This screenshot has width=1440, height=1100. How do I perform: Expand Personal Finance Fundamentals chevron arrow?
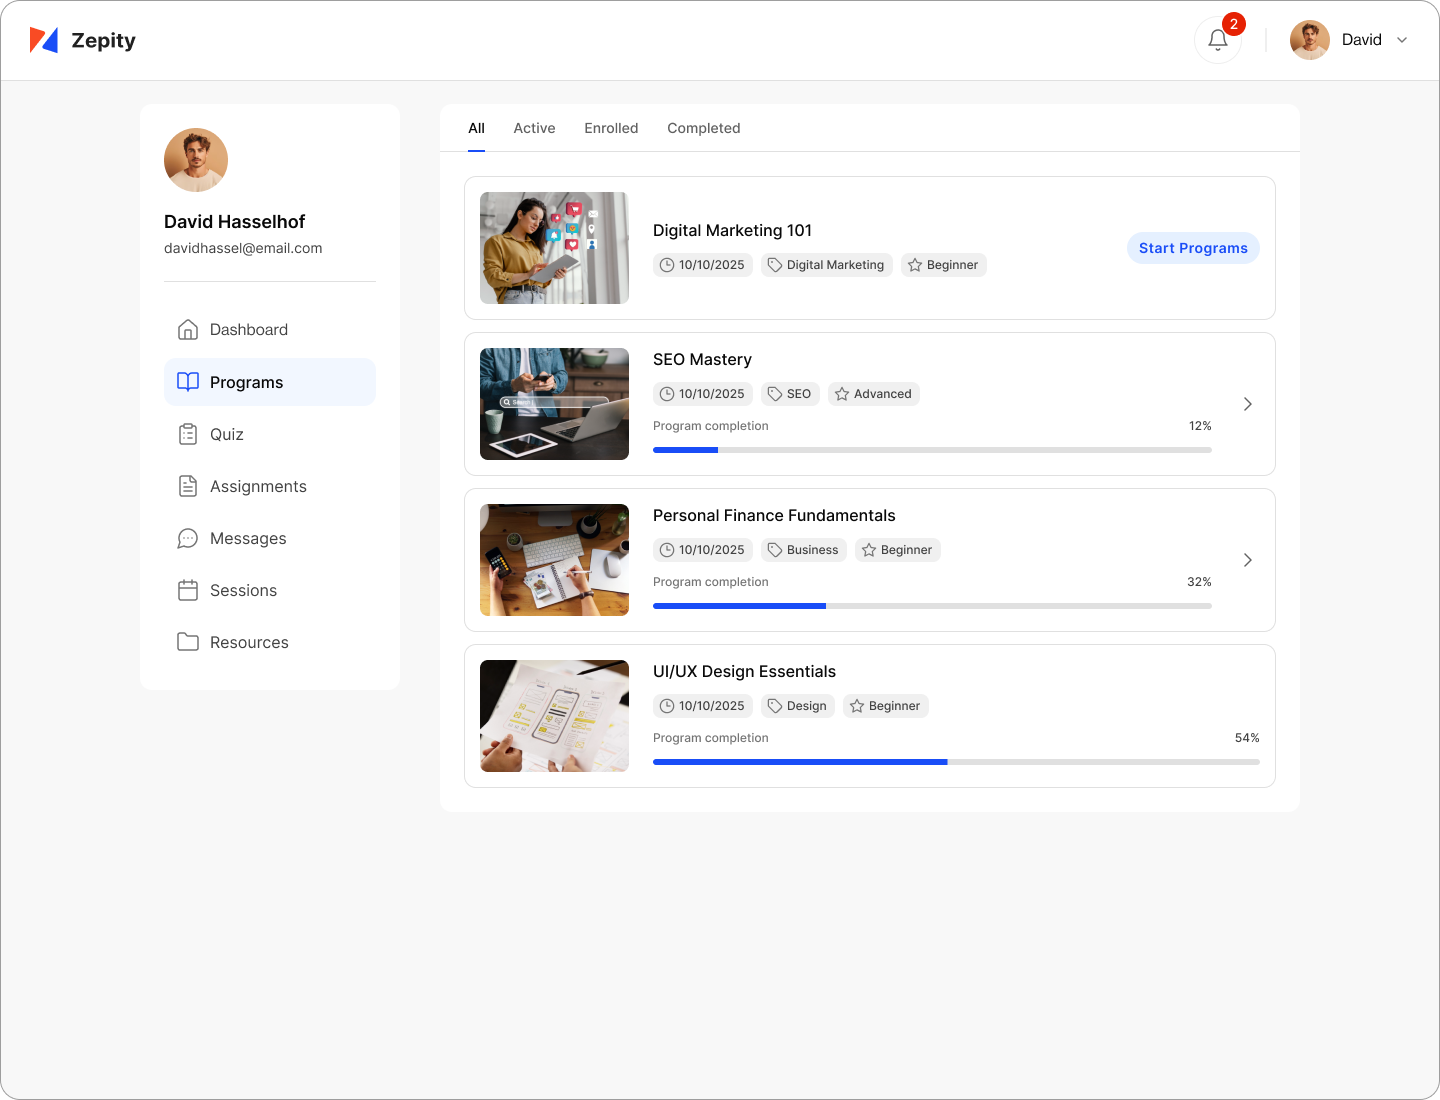point(1247,560)
